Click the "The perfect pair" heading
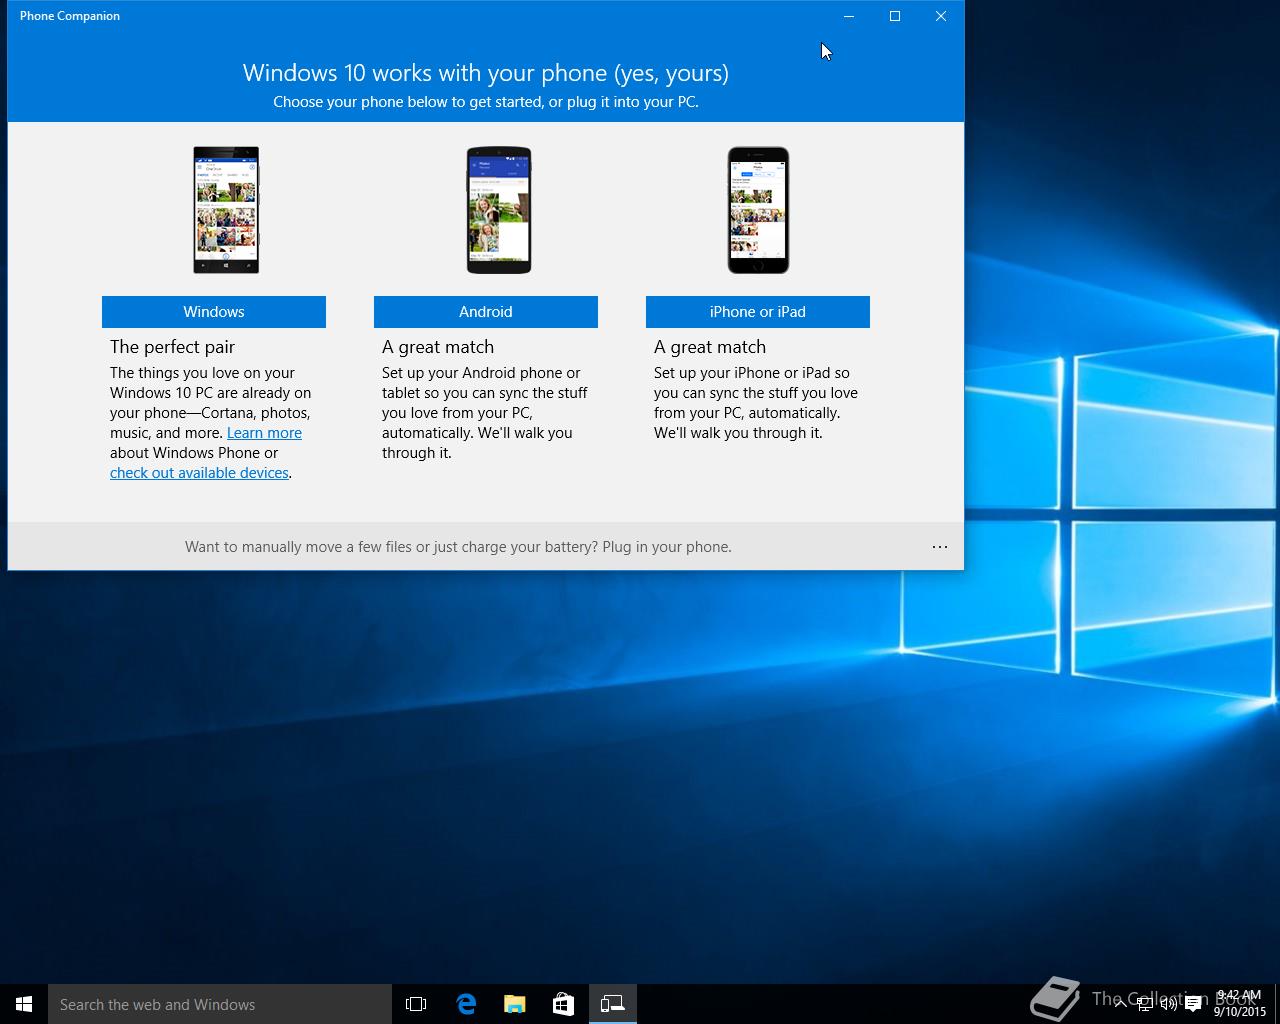The height and width of the screenshot is (1024, 1280). point(172,347)
